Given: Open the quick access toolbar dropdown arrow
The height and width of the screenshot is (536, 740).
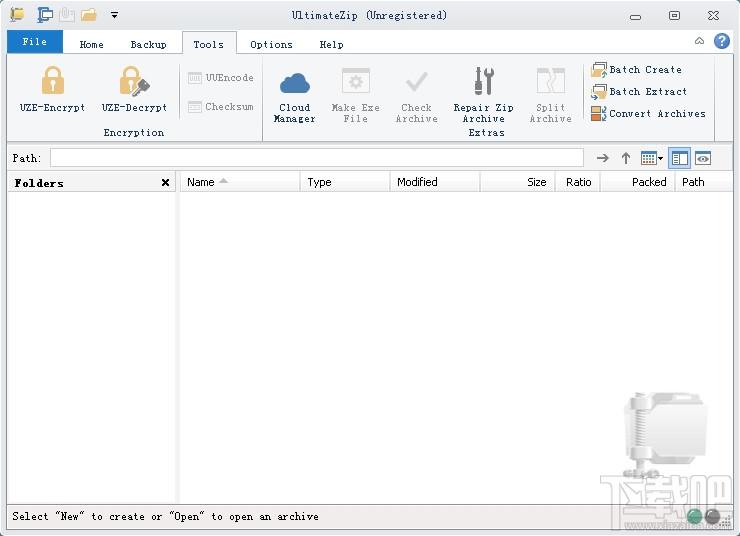Looking at the screenshot, I should click(x=114, y=15).
